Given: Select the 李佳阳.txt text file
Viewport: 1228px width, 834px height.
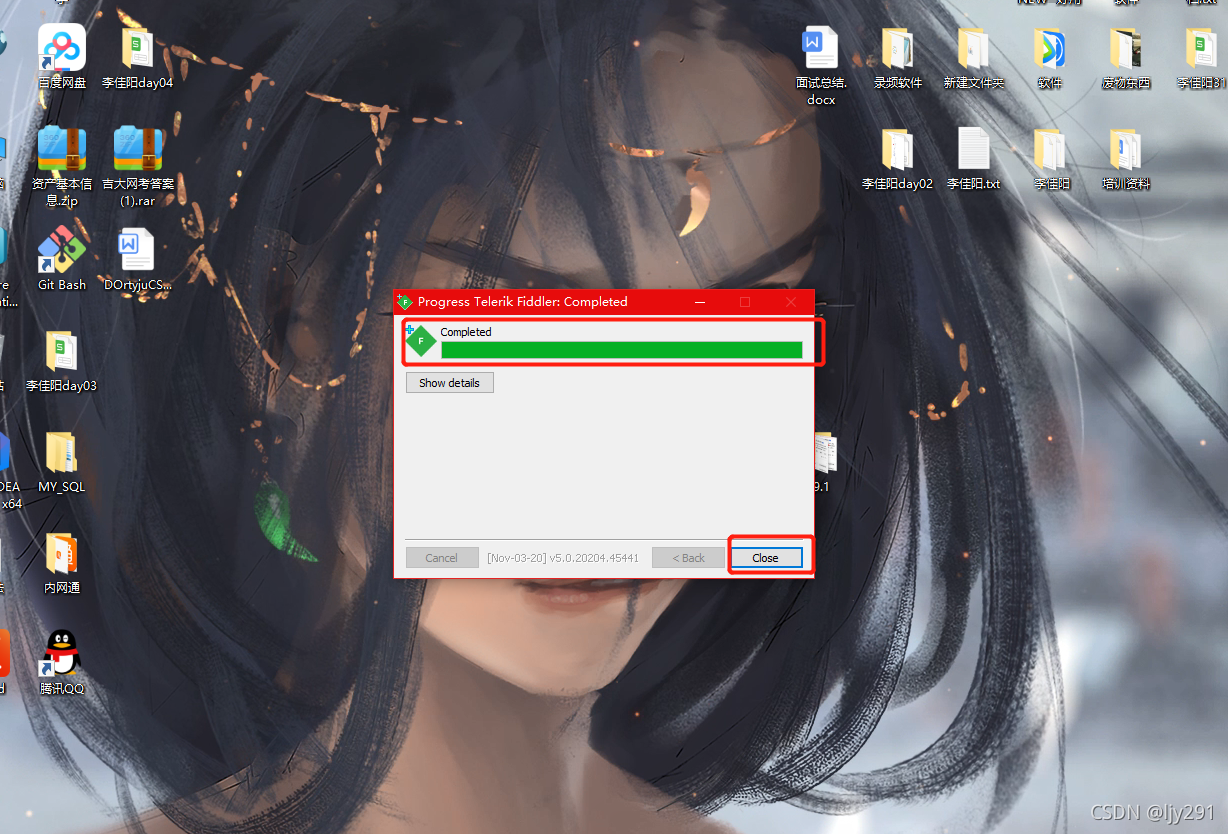Looking at the screenshot, I should tap(973, 158).
